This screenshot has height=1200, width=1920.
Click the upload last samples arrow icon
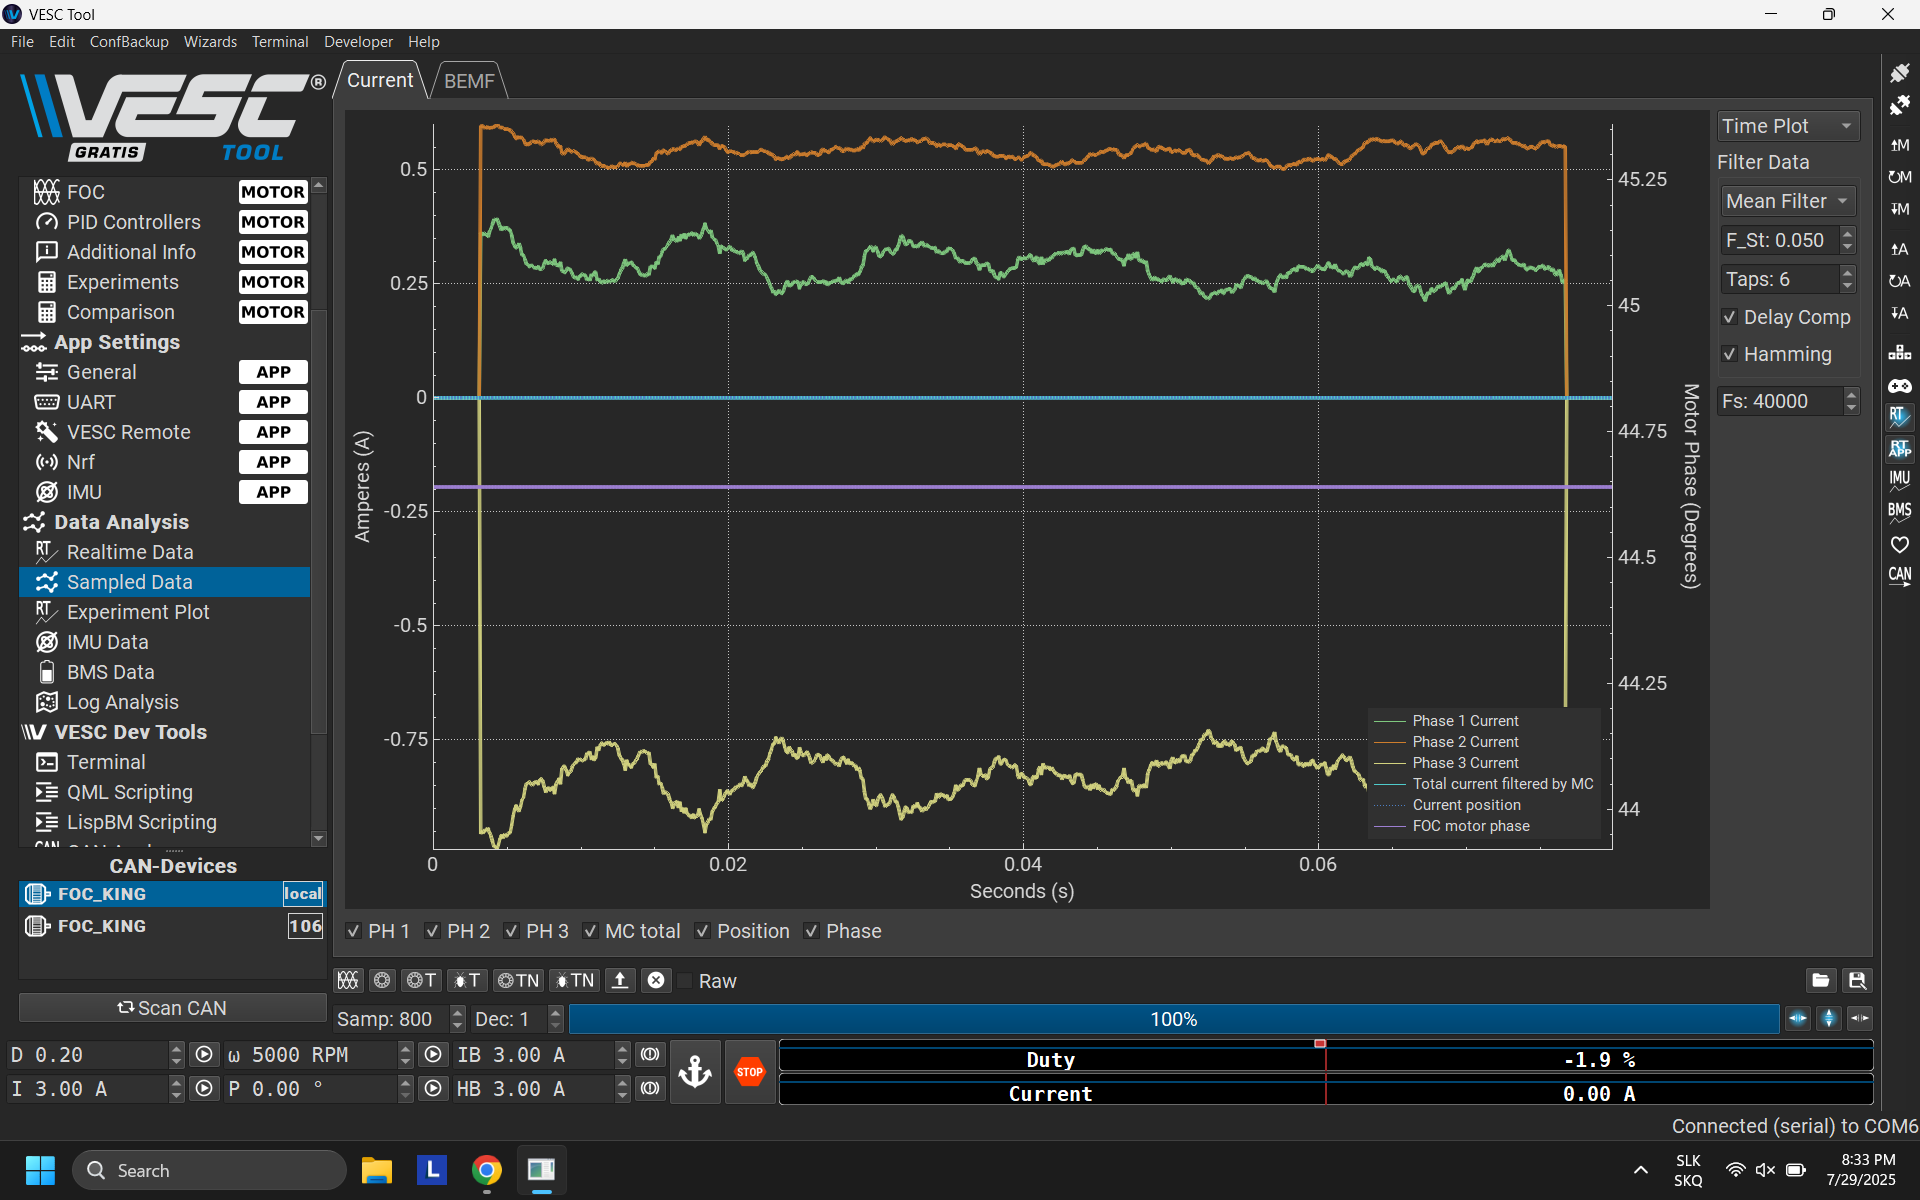tap(620, 980)
